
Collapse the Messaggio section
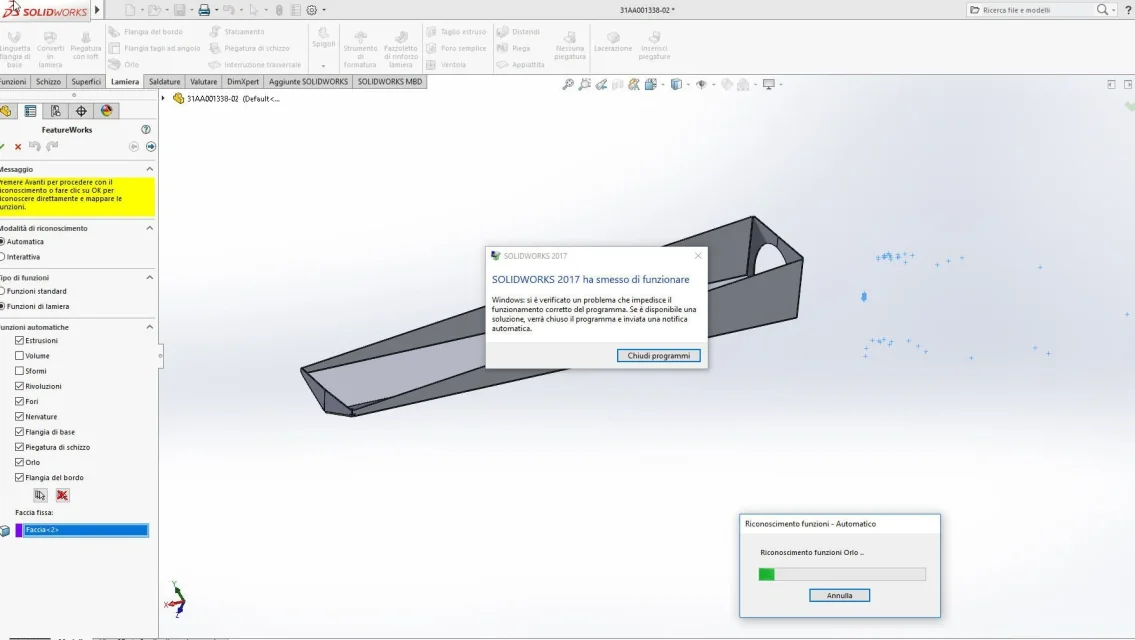(x=150, y=169)
